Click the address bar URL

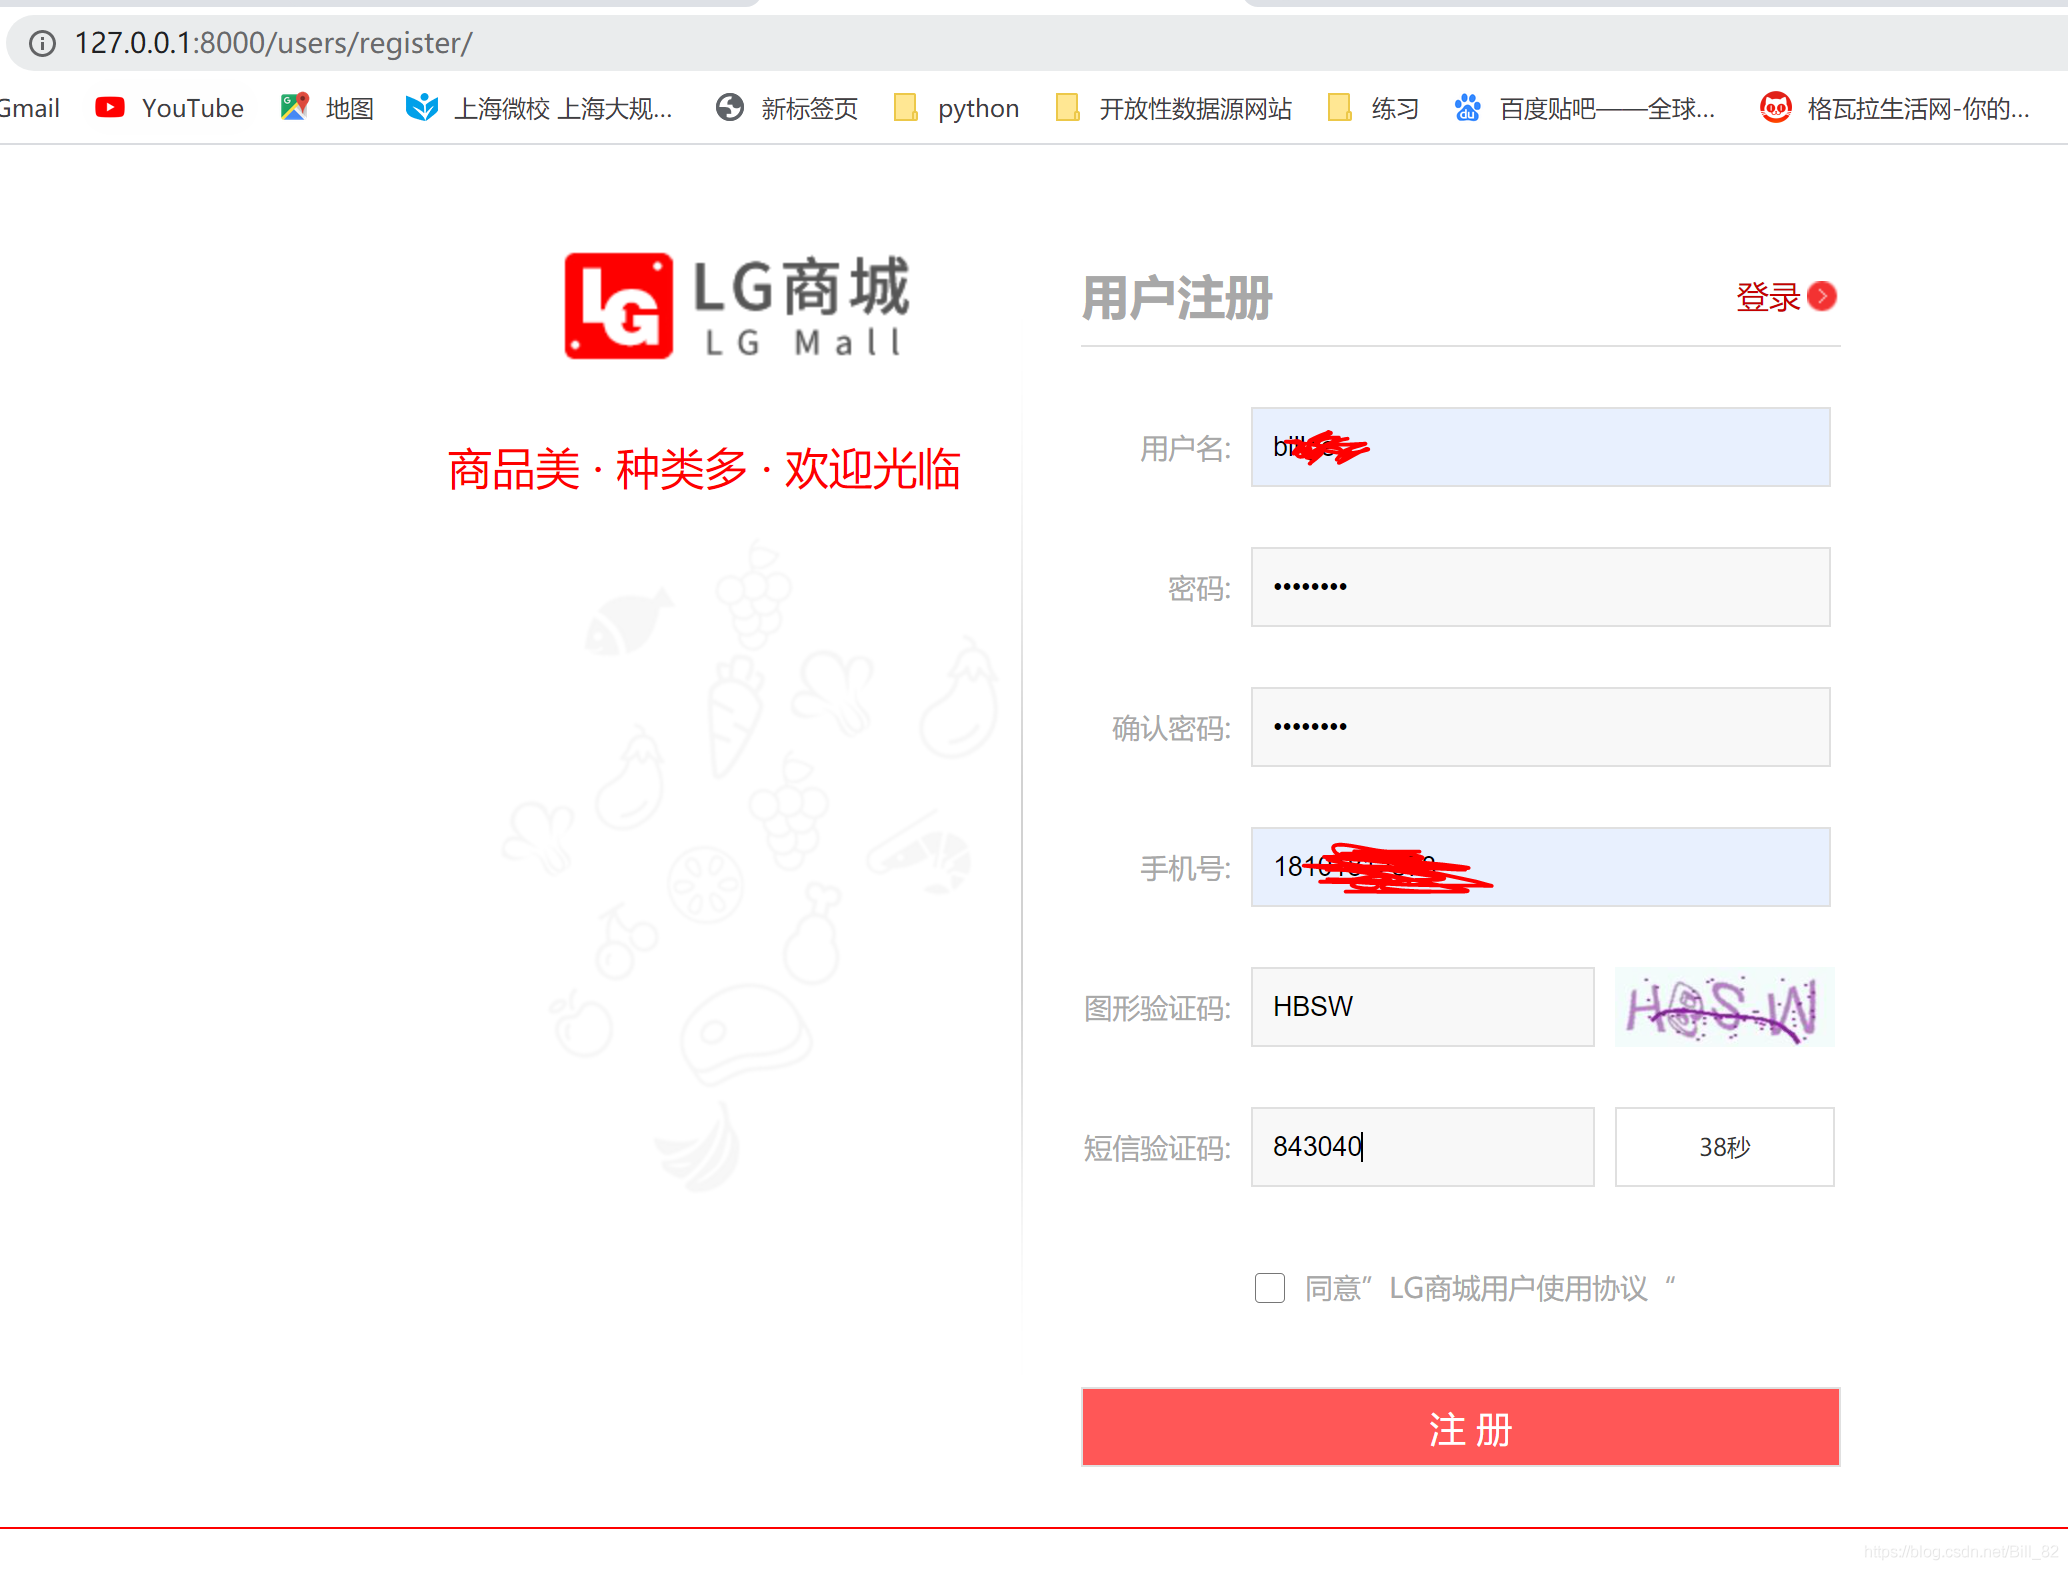[273, 43]
